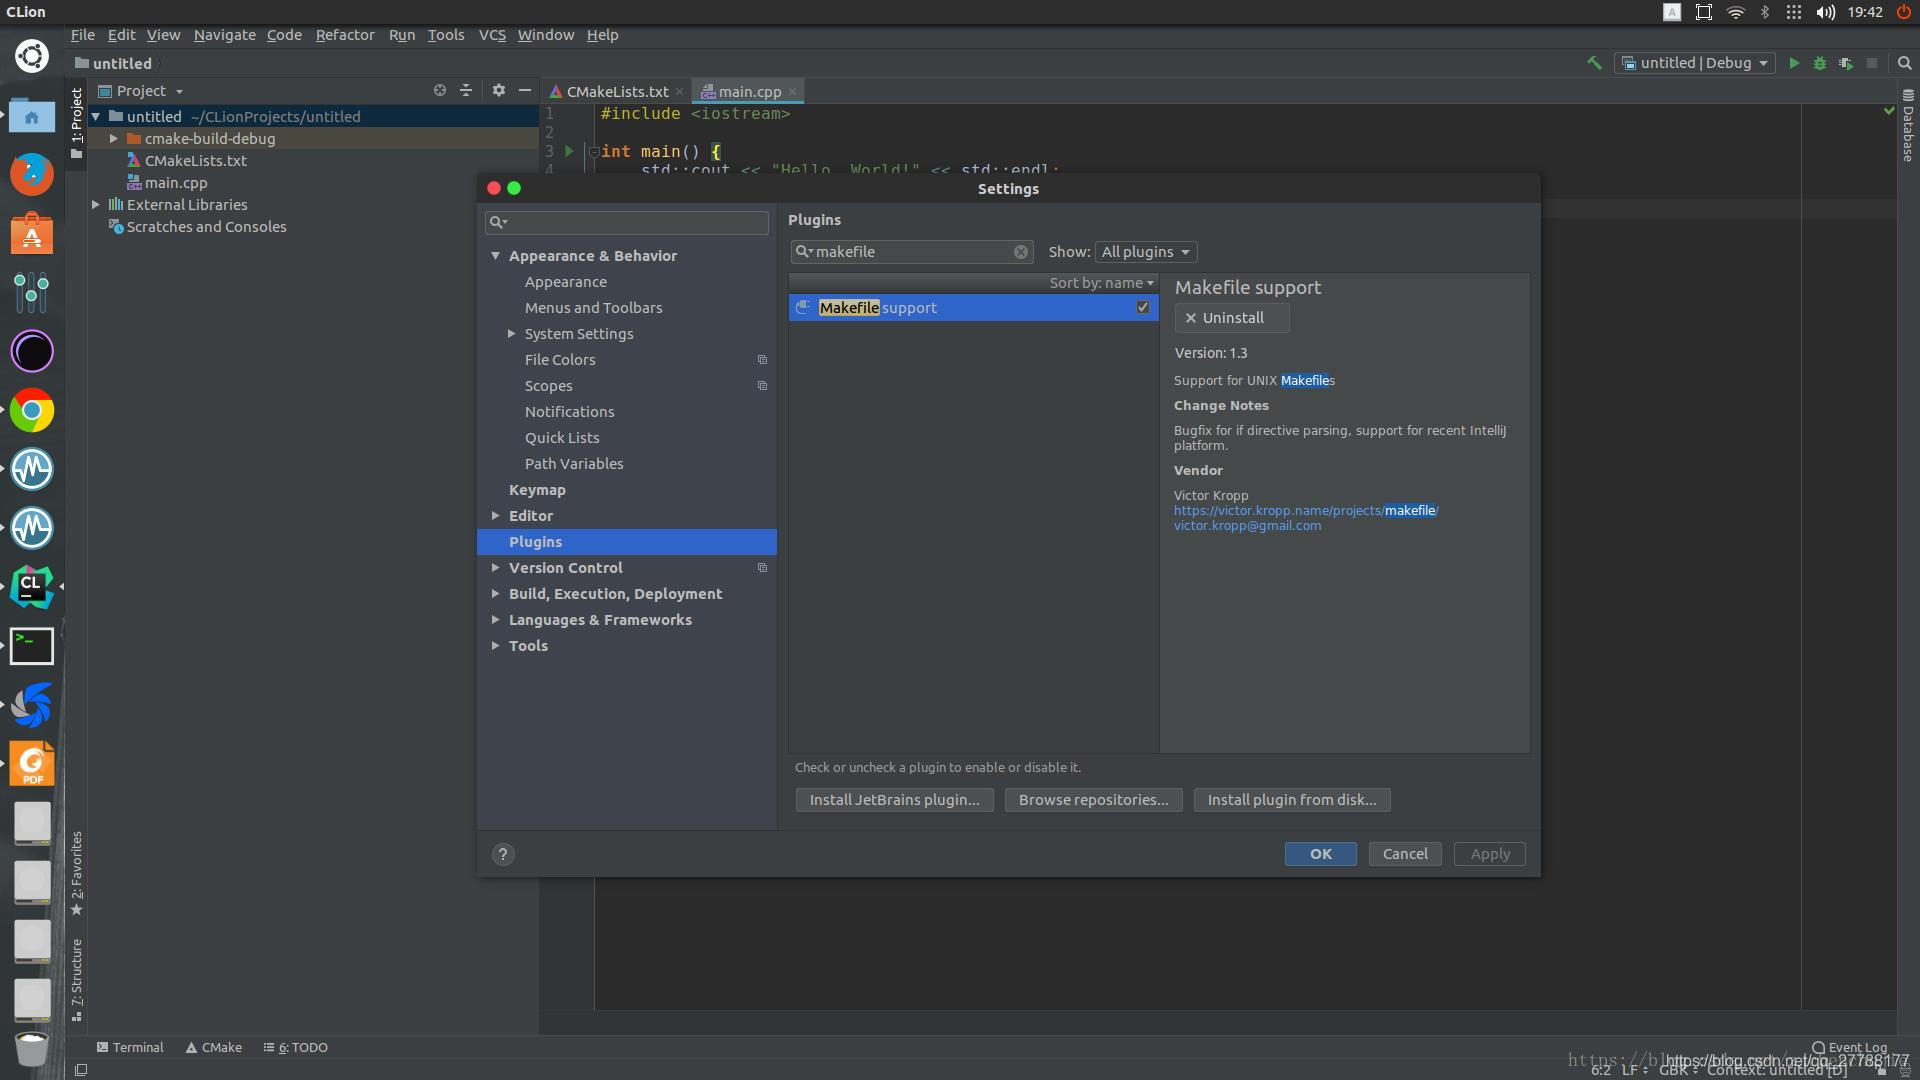Select Keymap in the settings tree
1920x1080 pixels.
pos(537,490)
